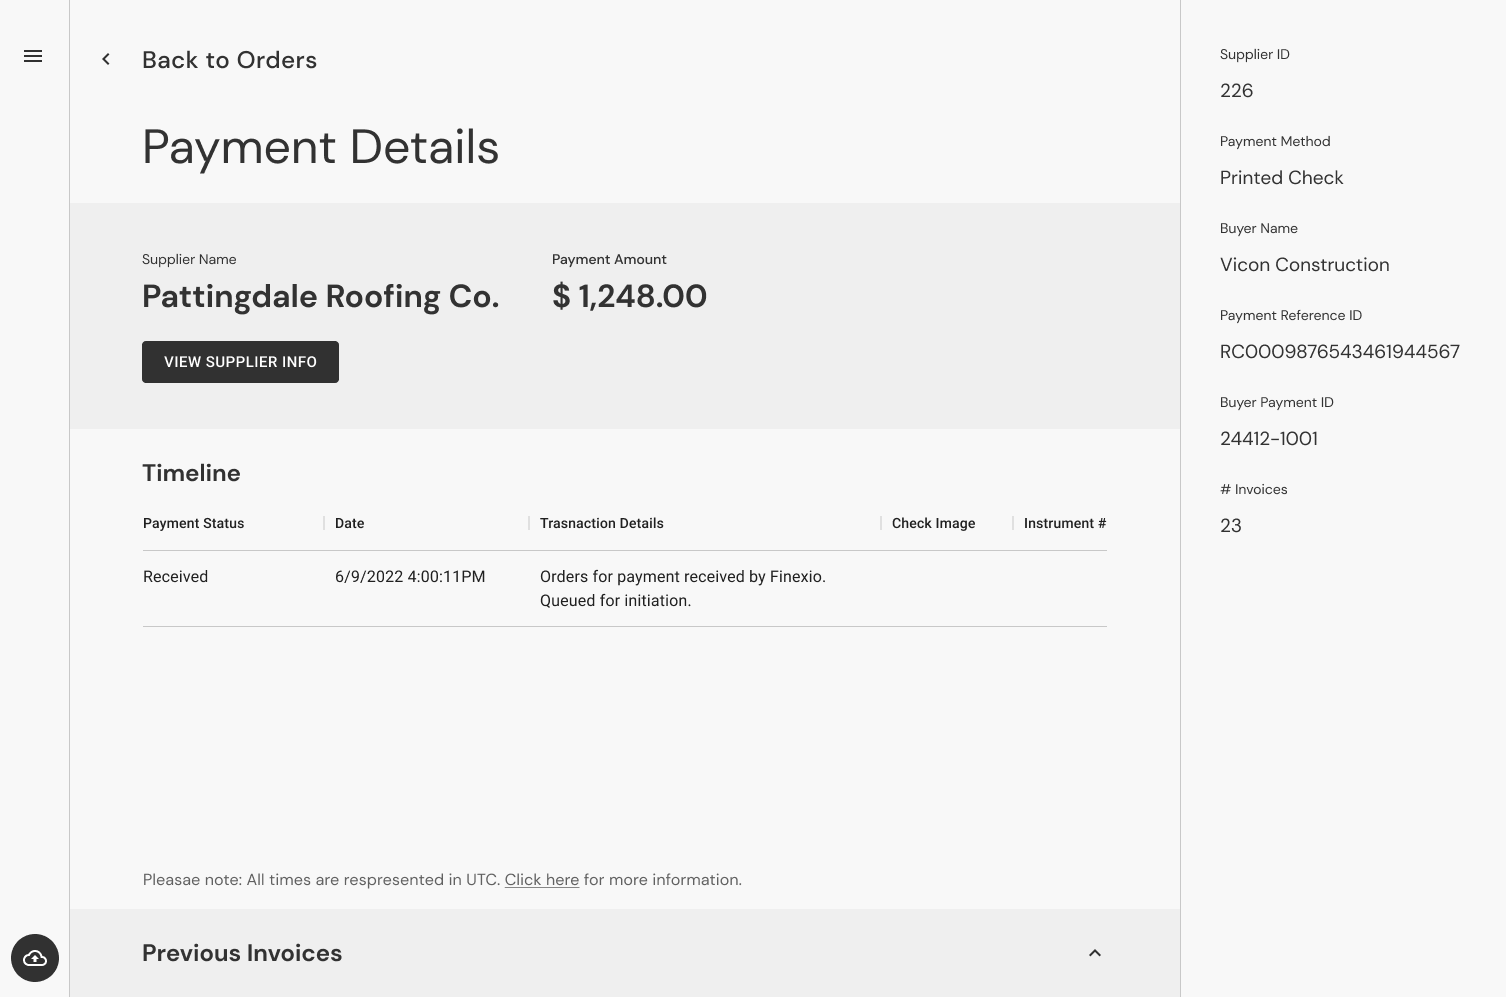The width and height of the screenshot is (1506, 997).
Task: Select the 6/9/2022 4:00:11PM date cell
Action: 410,577
